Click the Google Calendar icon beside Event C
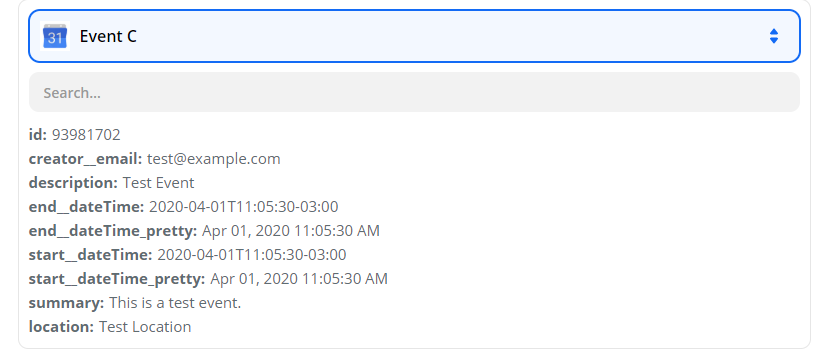Image resolution: width=826 pixels, height=360 pixels. click(55, 36)
